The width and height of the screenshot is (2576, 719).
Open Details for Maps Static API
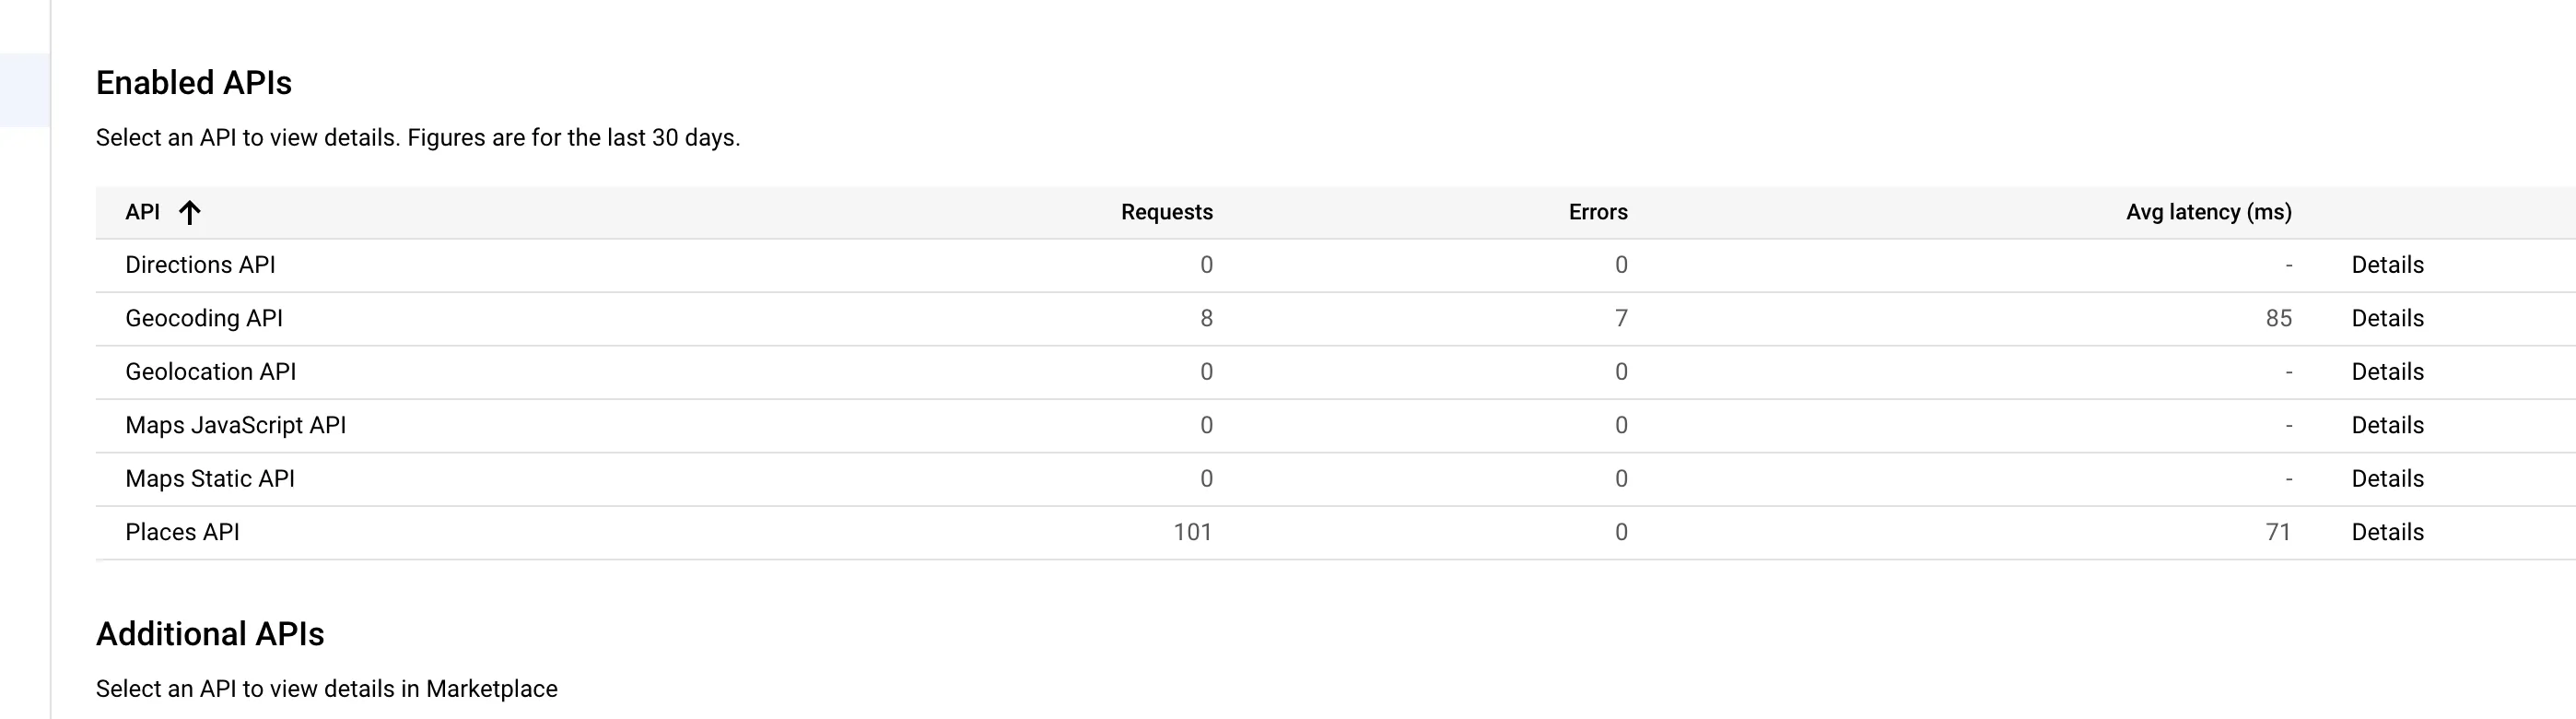pos(2387,479)
